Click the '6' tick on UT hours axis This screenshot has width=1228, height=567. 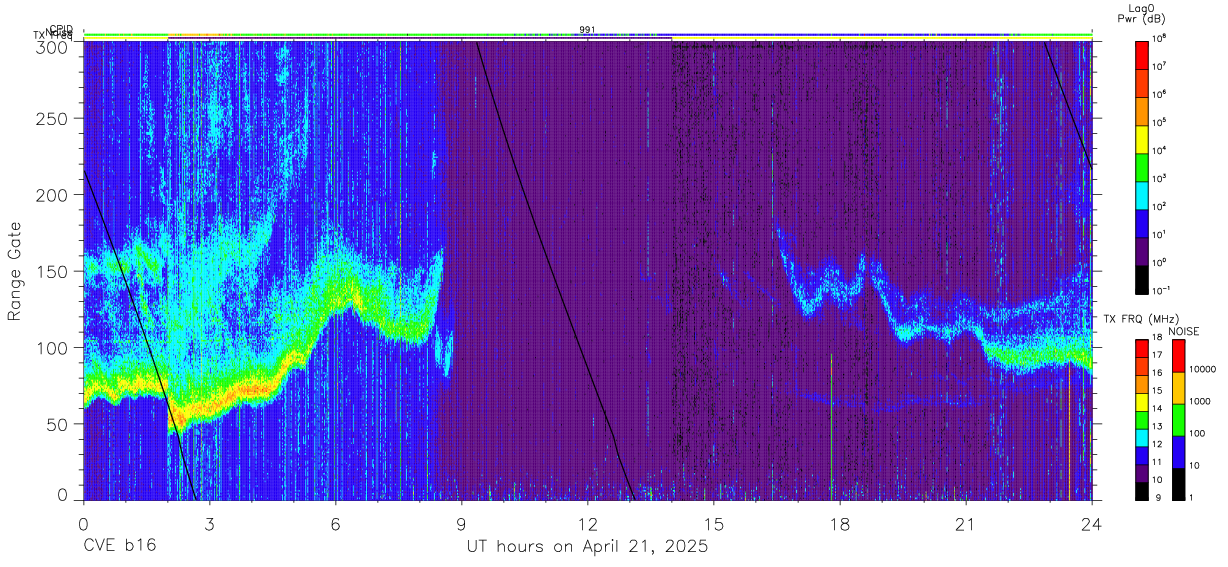pyautogui.click(x=335, y=523)
